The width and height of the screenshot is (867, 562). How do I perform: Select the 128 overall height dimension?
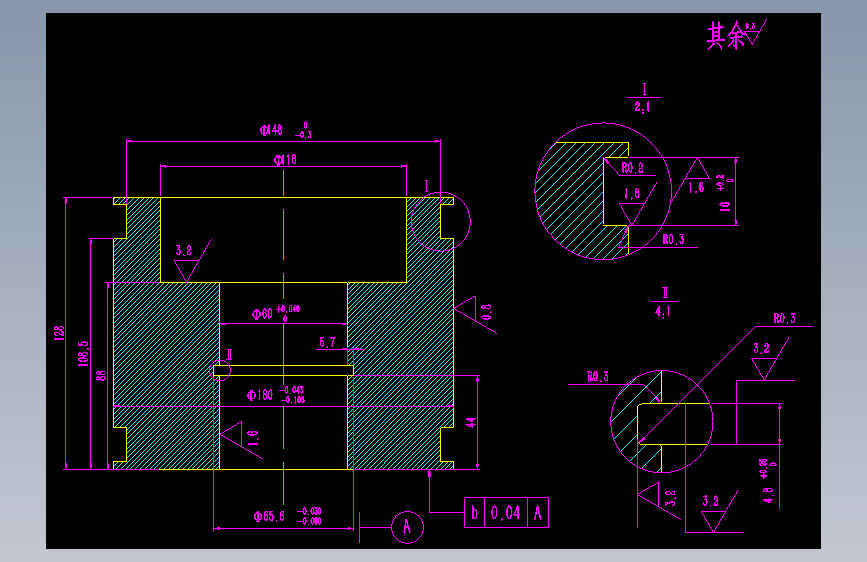(x=59, y=333)
